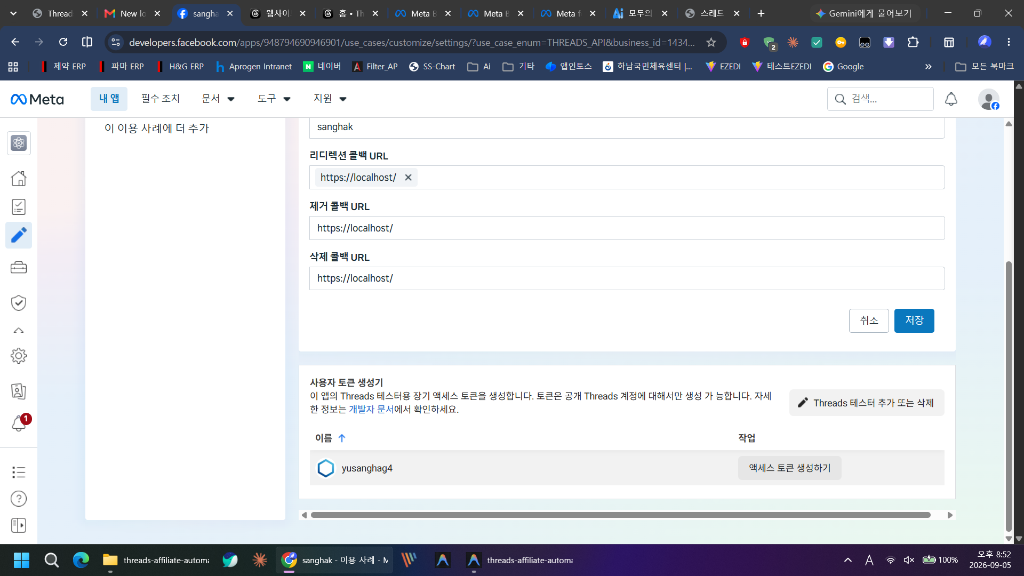Open notifications bell in Meta header
The image size is (1024, 576).
[x=951, y=99]
